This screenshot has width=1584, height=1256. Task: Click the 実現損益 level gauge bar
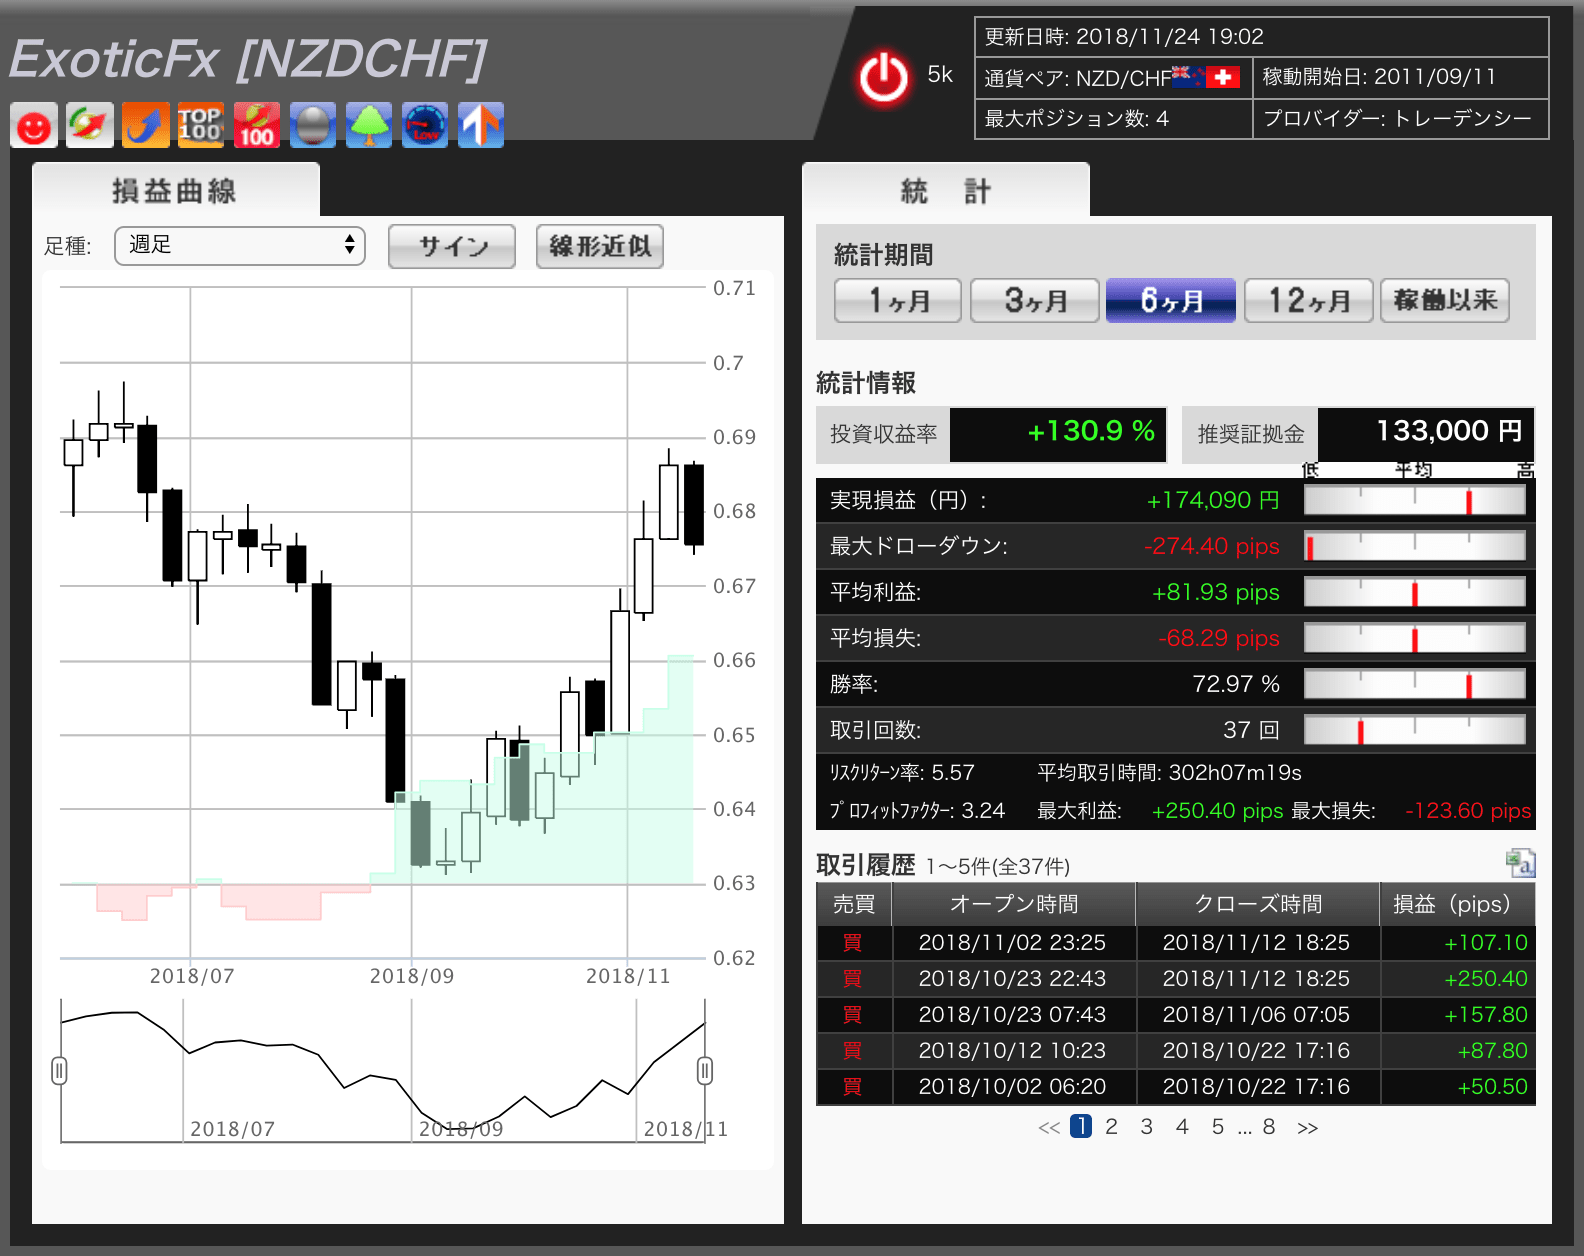point(1415,501)
